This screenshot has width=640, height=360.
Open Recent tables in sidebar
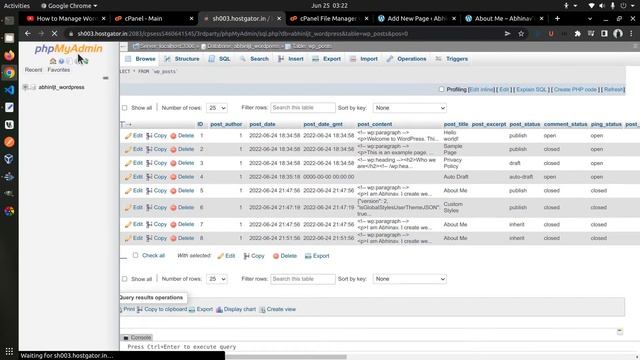(x=33, y=70)
